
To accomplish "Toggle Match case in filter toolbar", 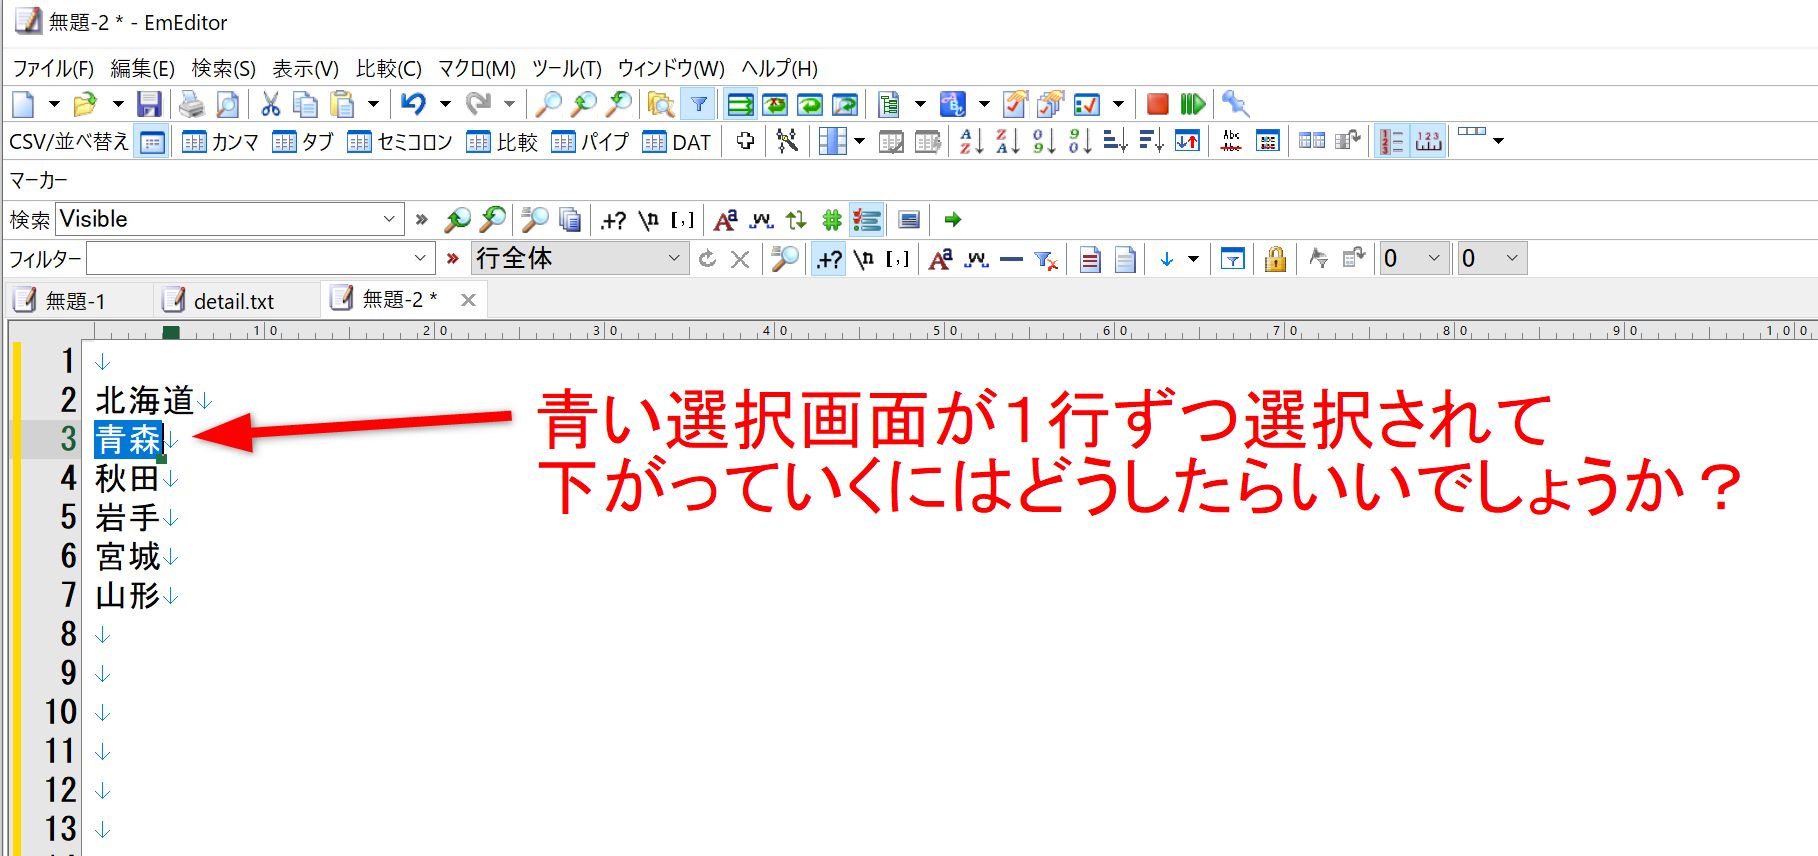I will coord(940,259).
